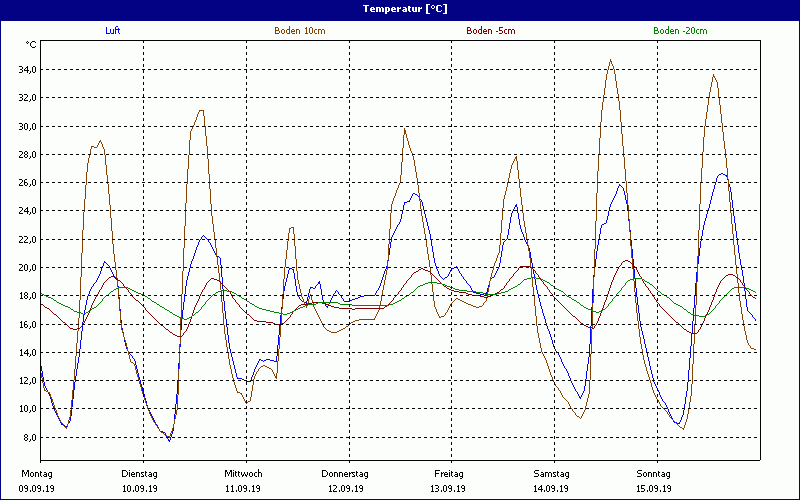The image size is (800, 500).
Task: Select the 'Montag' day label
Action: tap(37, 474)
